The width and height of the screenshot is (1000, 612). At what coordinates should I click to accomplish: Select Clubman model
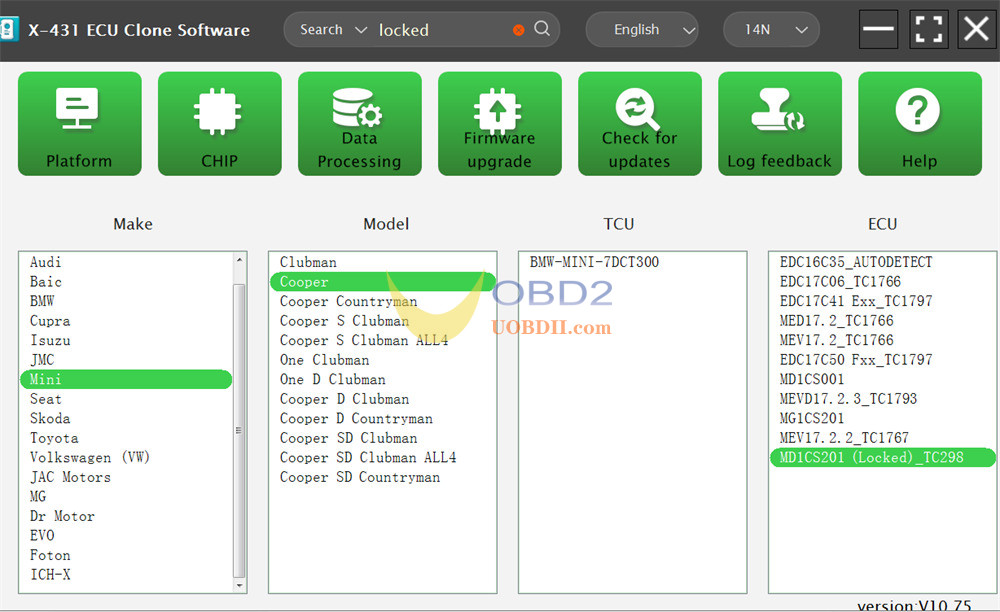pos(383,262)
